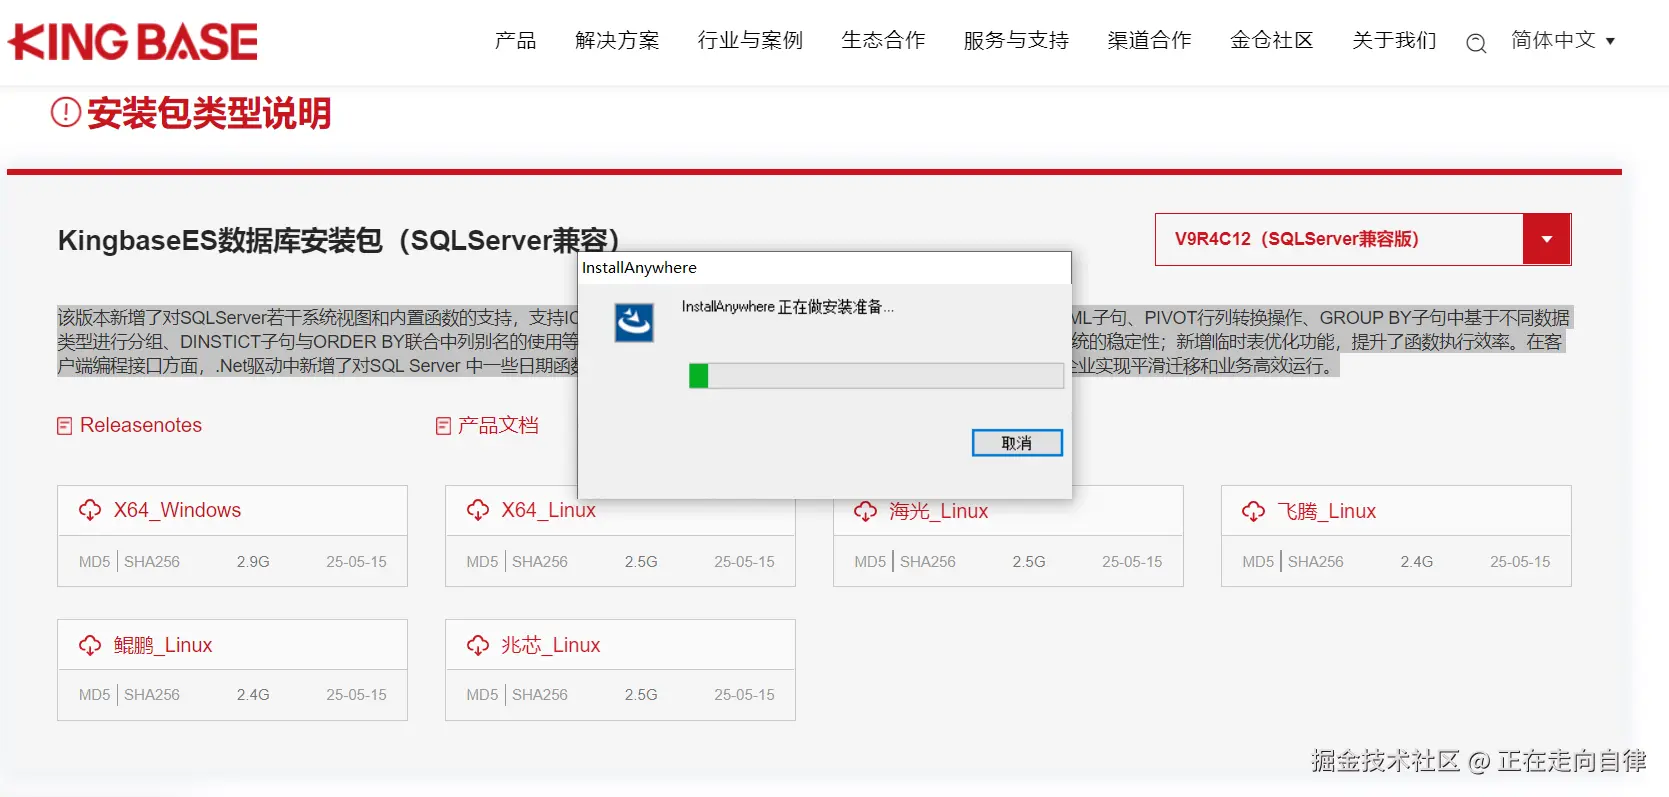Open the 行业与案例 menu

click(750, 40)
